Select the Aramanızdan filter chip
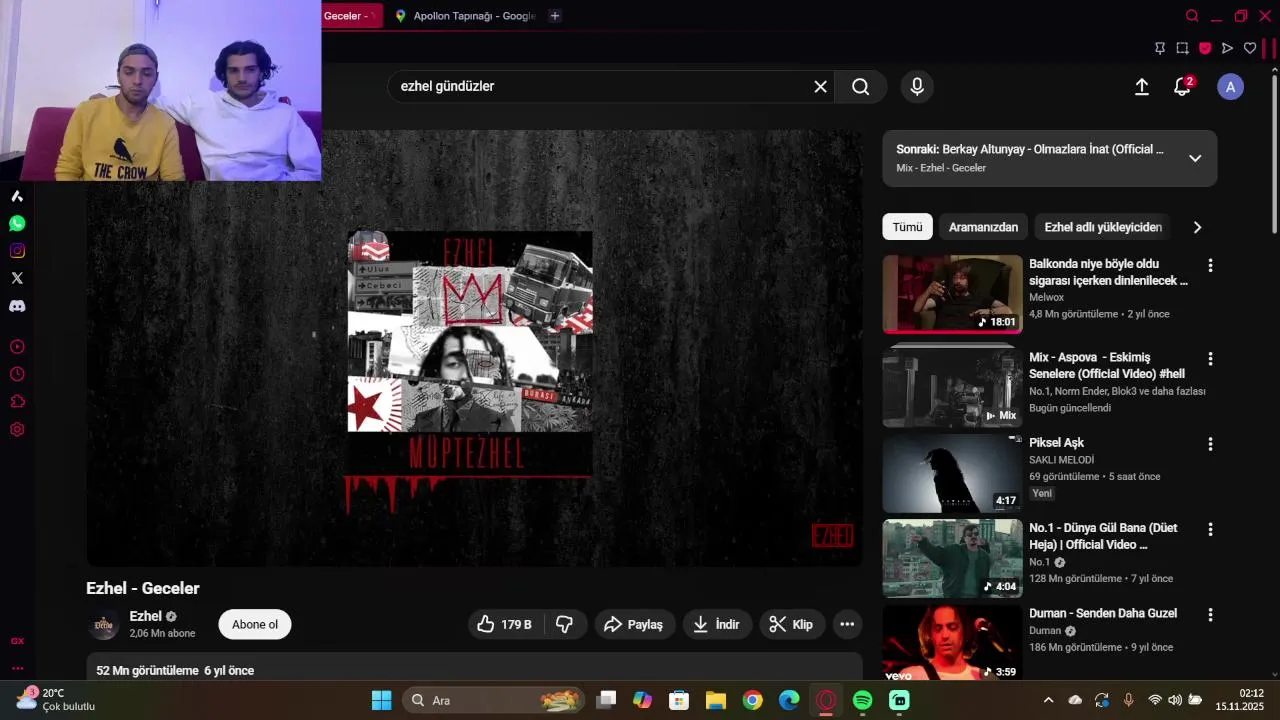 click(x=983, y=227)
